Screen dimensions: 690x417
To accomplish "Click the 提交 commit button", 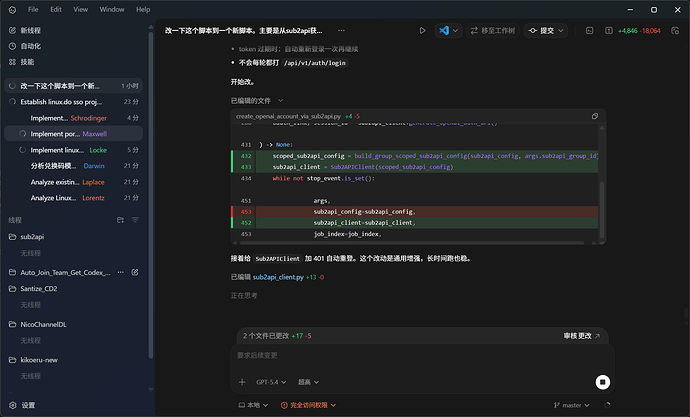I will pyautogui.click(x=540, y=30).
